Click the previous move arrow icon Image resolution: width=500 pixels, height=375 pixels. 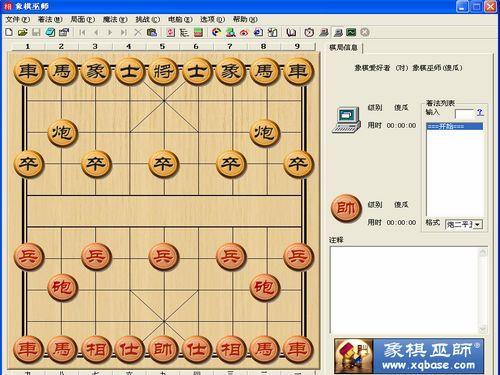pos(96,32)
